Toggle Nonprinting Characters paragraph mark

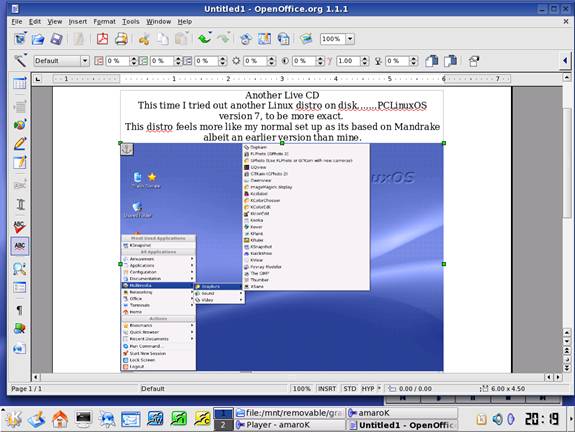[20, 310]
